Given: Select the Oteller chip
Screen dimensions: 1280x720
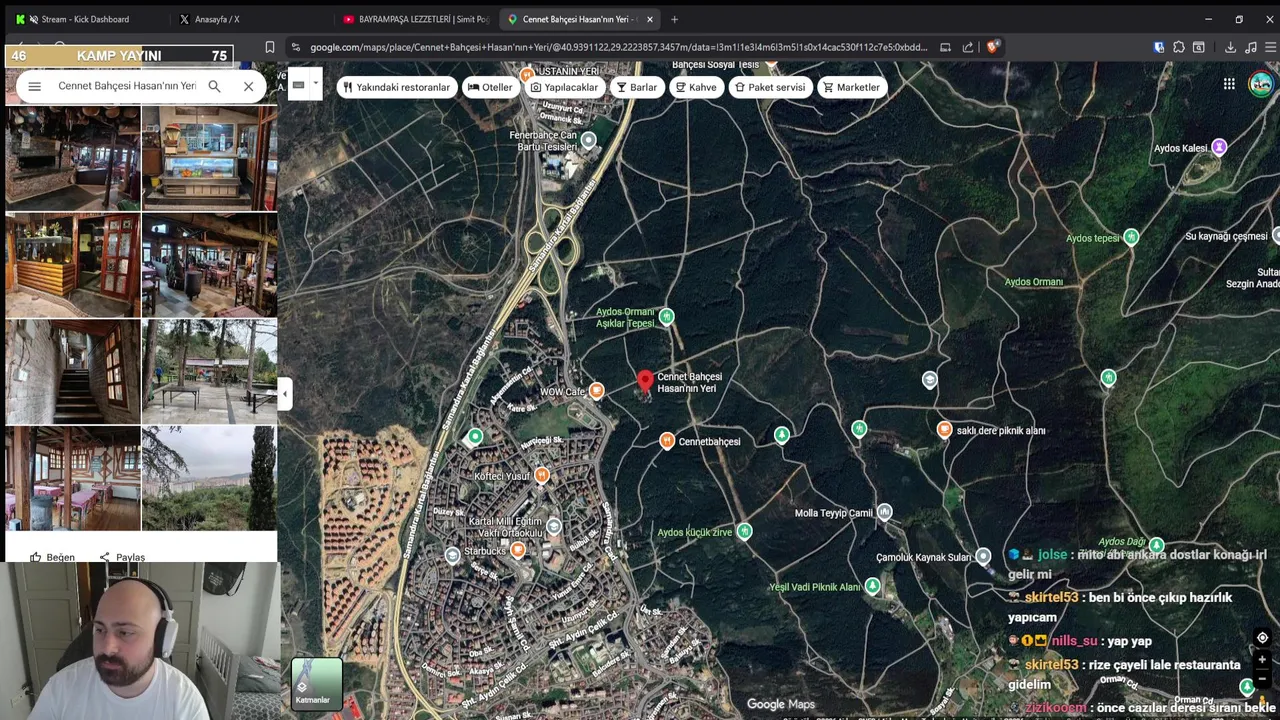Looking at the screenshot, I should [490, 87].
